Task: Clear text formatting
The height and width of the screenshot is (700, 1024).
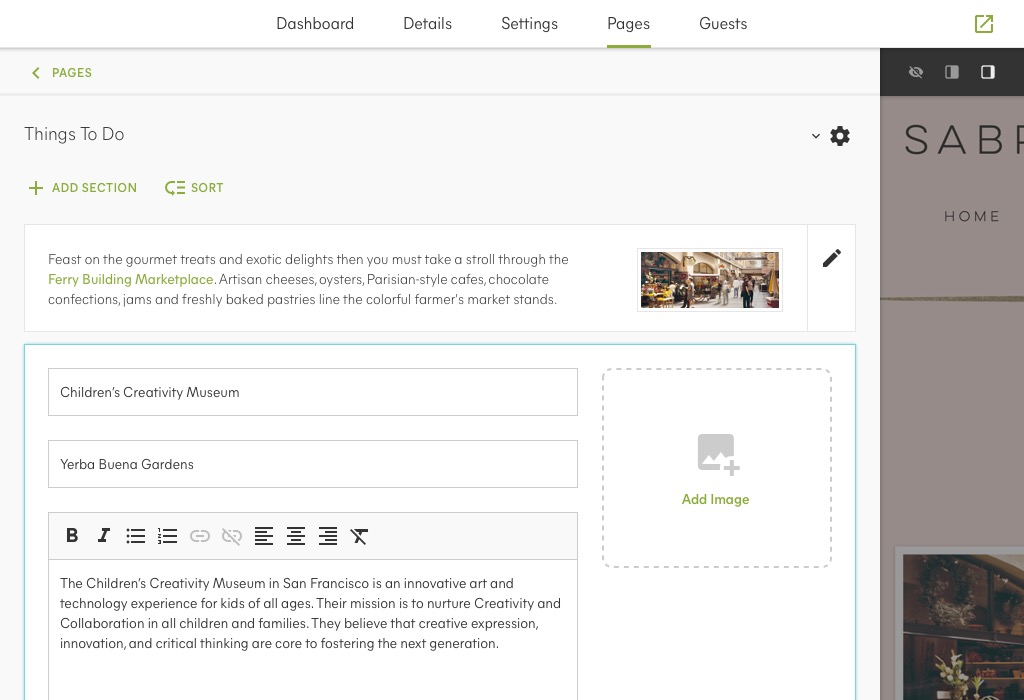Action: [x=359, y=536]
